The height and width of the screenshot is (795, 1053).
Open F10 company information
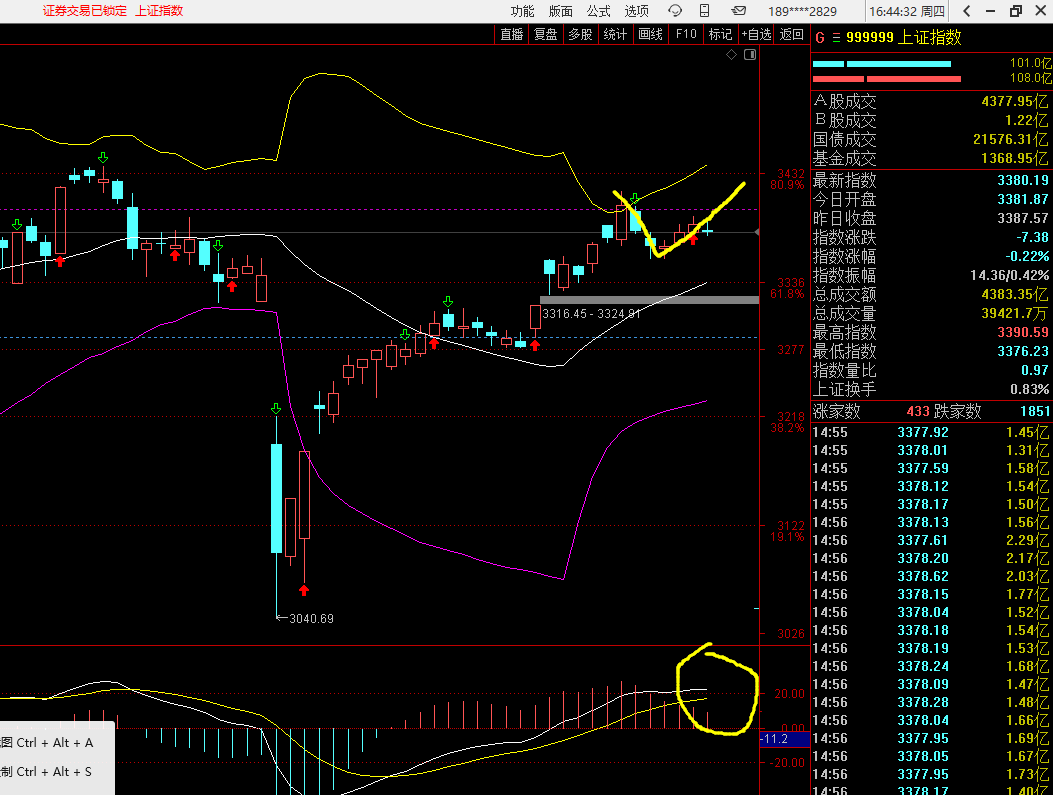[686, 34]
